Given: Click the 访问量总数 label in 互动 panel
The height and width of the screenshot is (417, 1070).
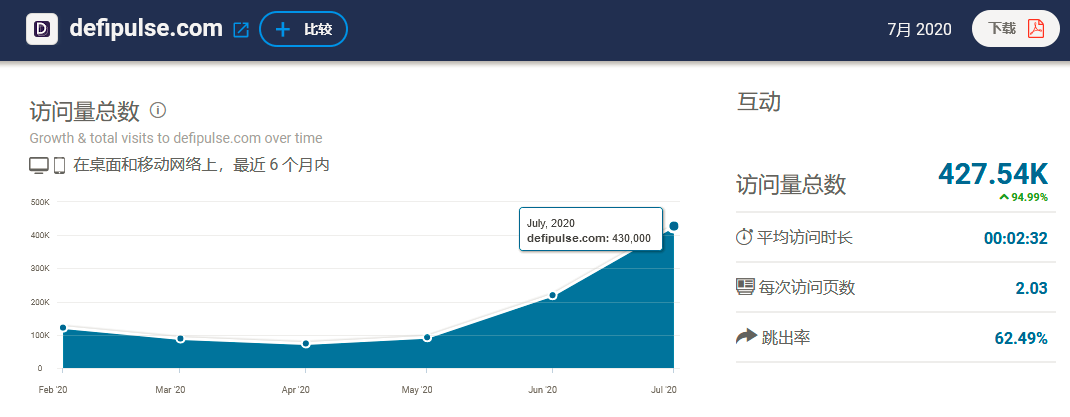Looking at the screenshot, I should (x=791, y=184).
